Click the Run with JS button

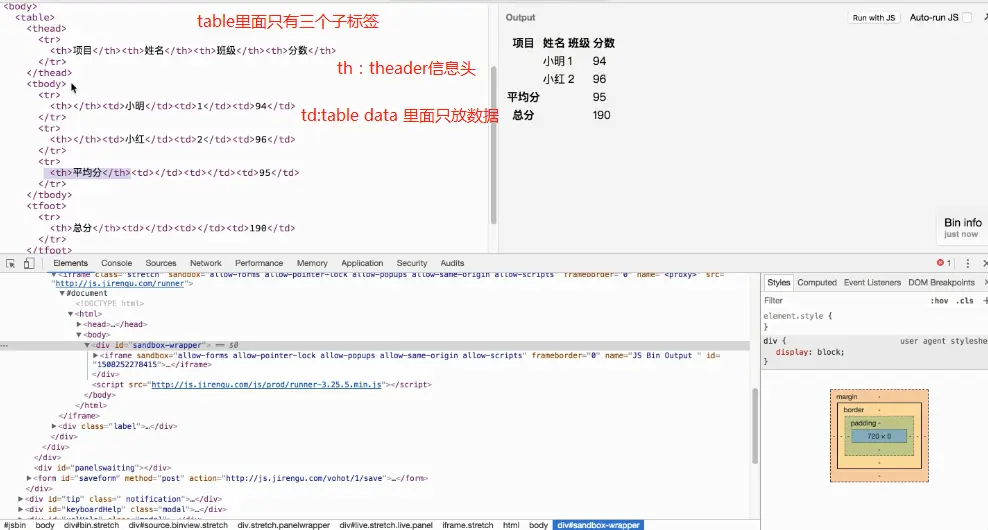tap(874, 18)
